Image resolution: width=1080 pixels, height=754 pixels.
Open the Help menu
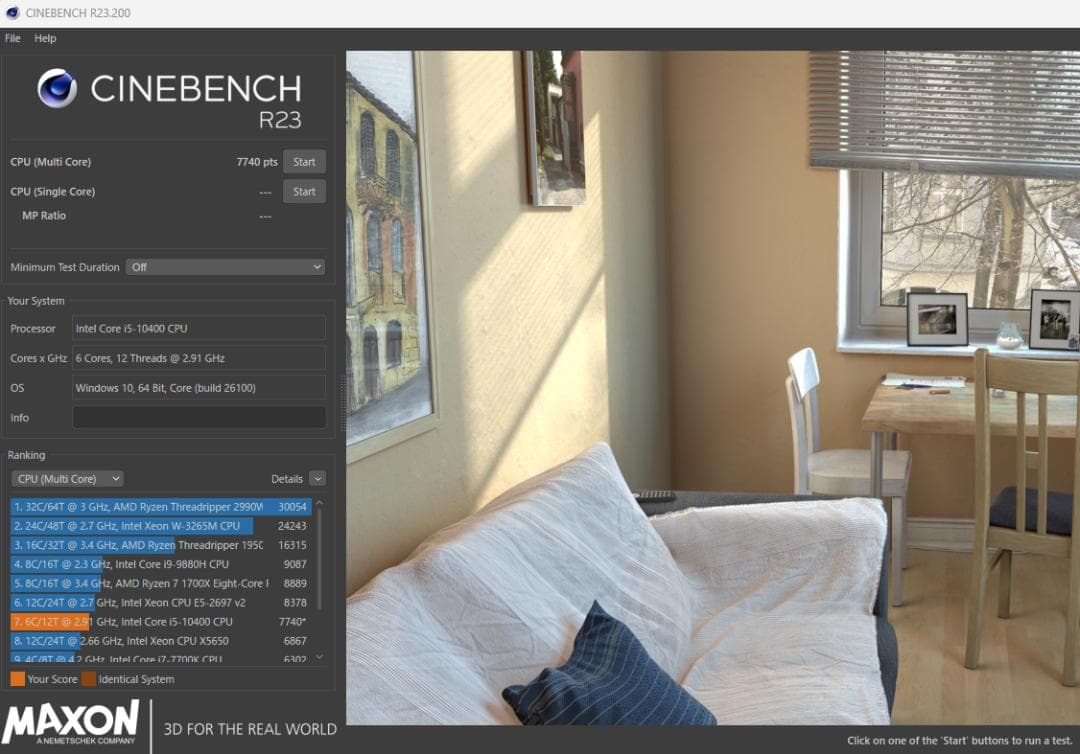point(45,39)
